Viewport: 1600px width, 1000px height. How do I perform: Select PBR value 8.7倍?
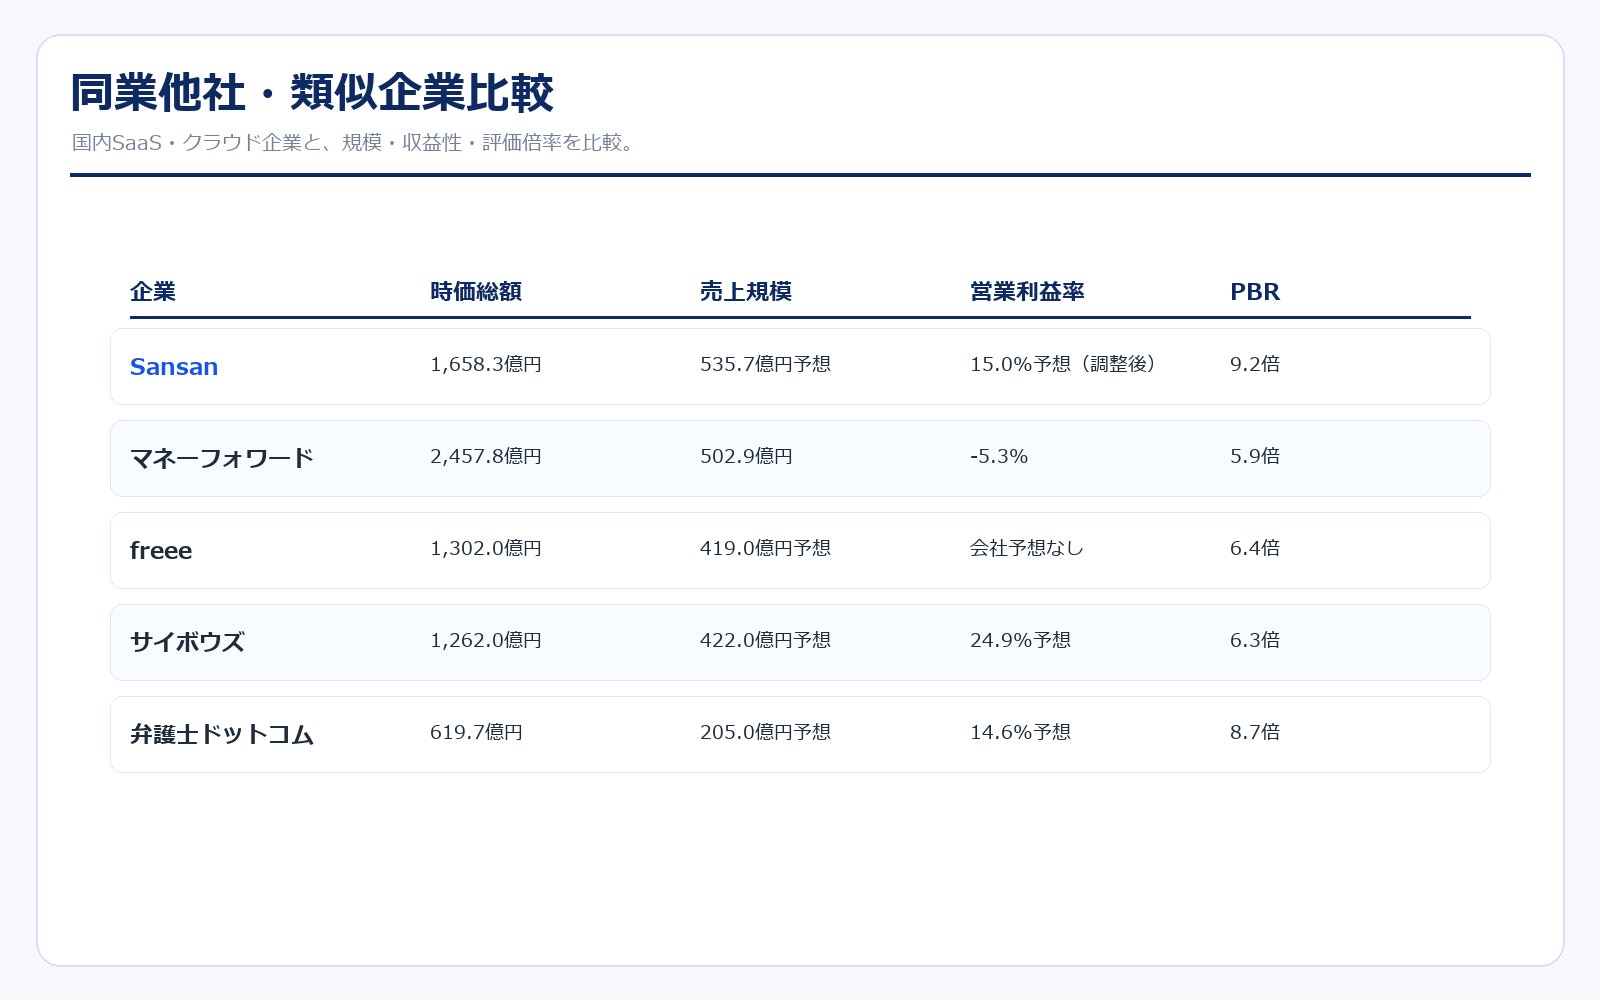pyautogui.click(x=1255, y=732)
